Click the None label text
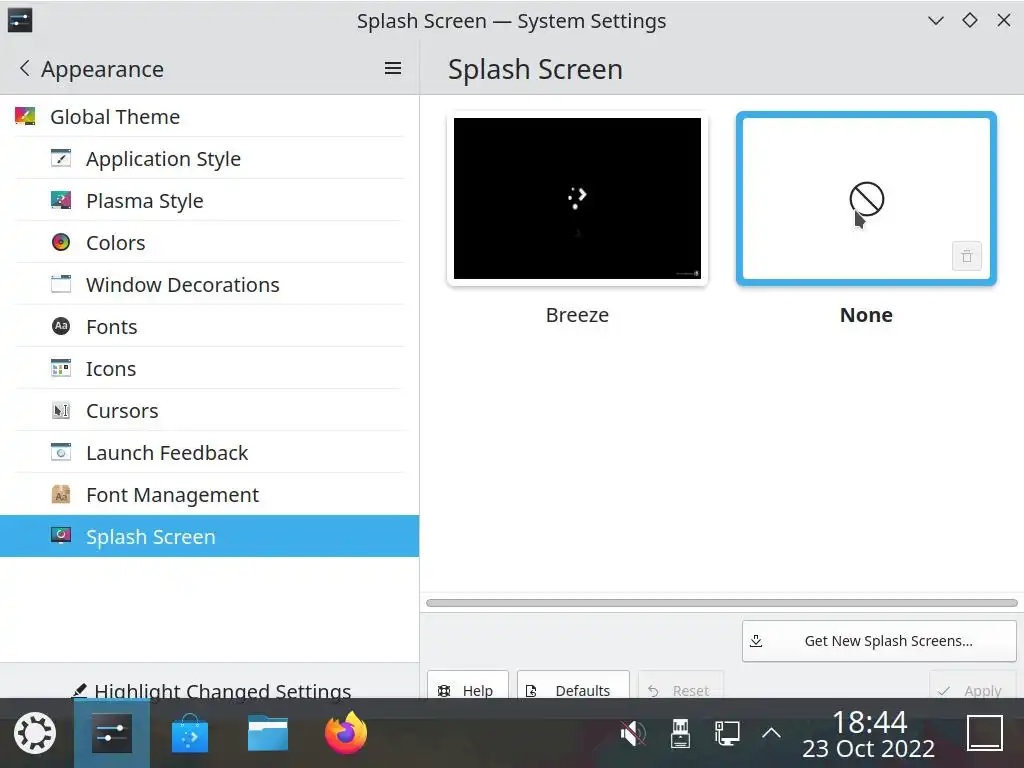This screenshot has width=1024, height=768. [866, 315]
